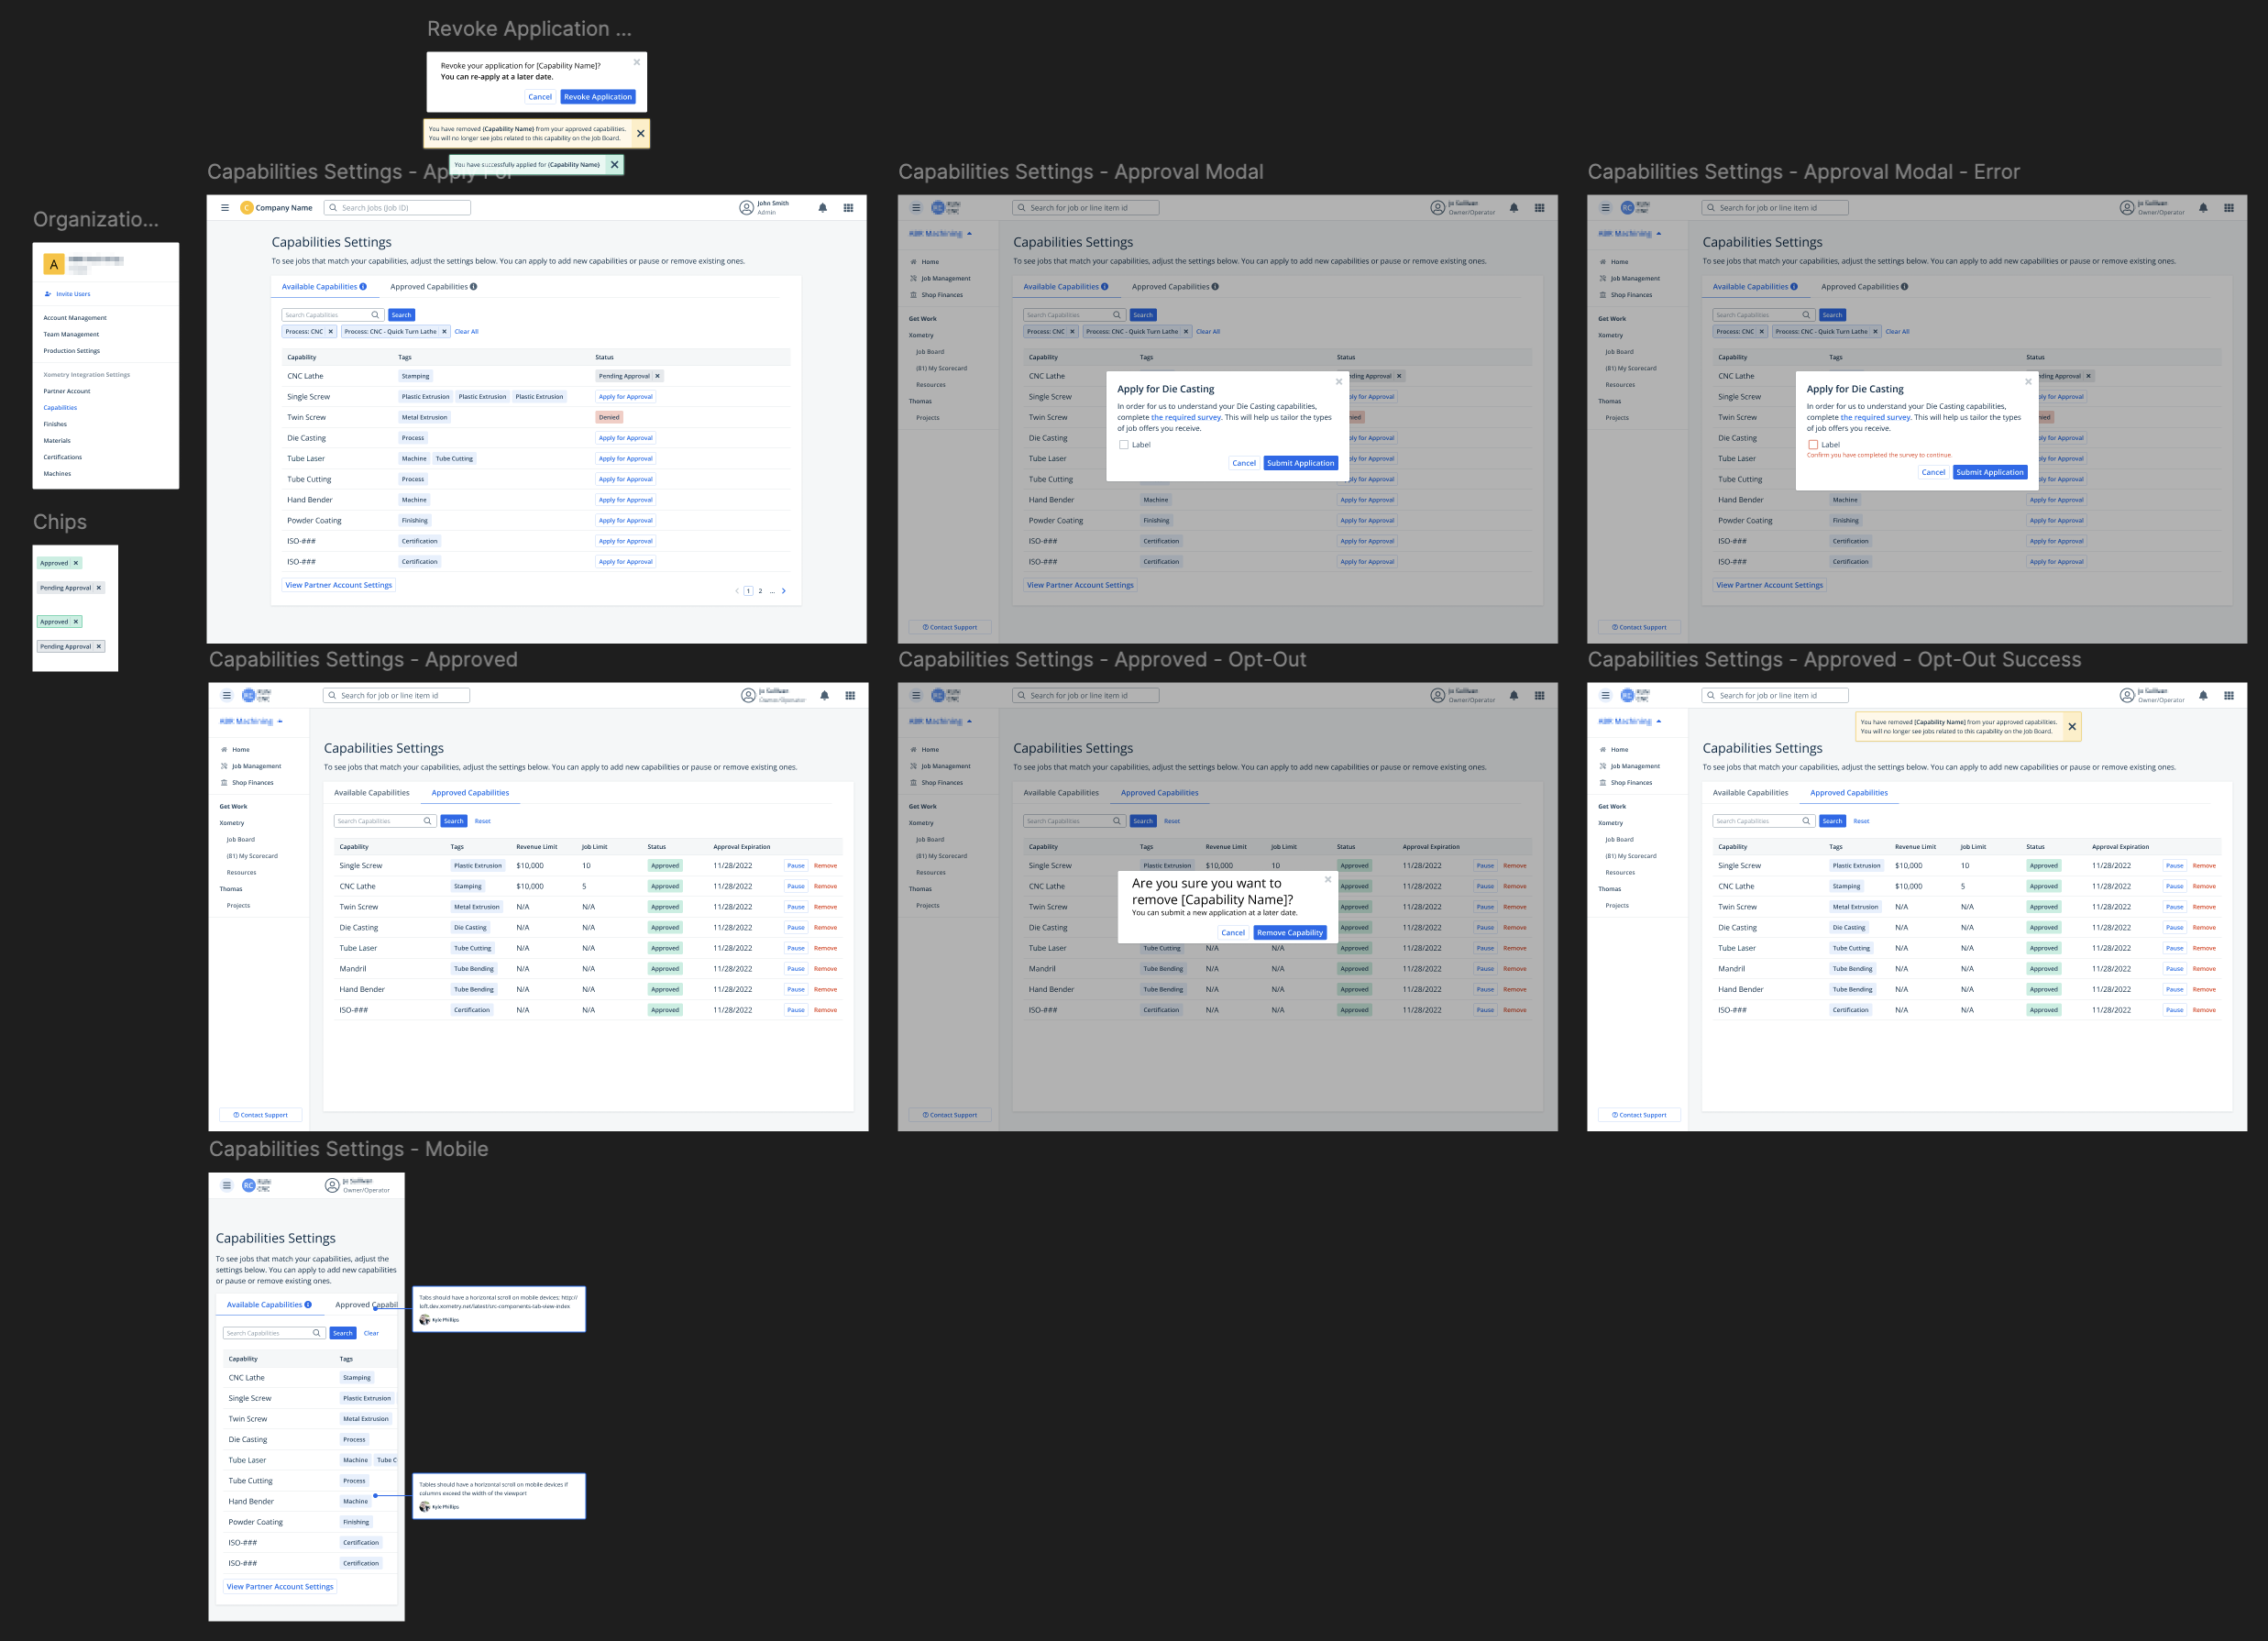Click the bell icon next to John Smith
The height and width of the screenshot is (1641, 2268).
click(x=822, y=208)
